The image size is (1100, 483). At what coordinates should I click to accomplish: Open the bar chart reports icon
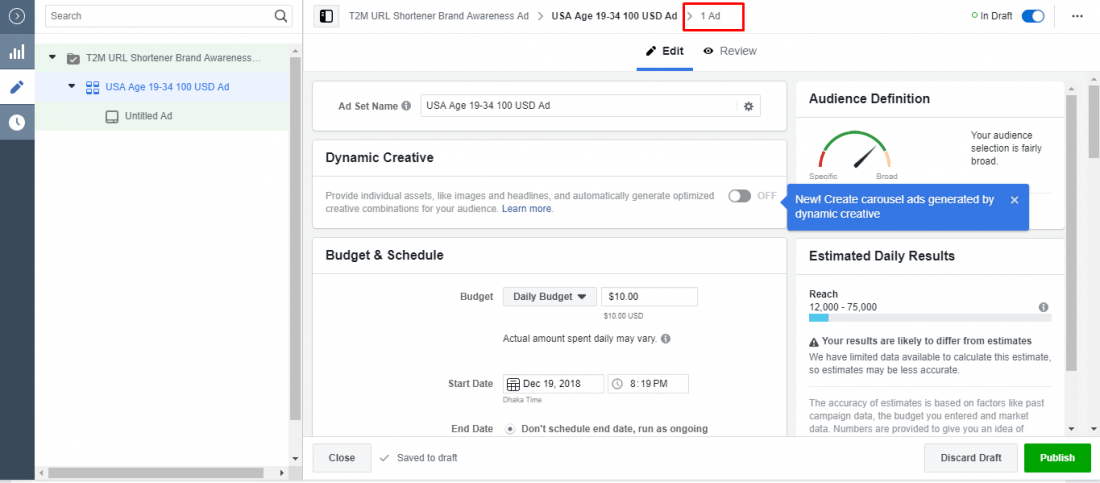[17, 52]
